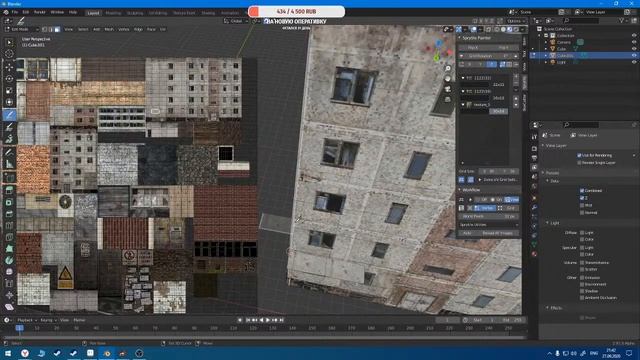Viewport: 640px width, 360px height.
Task: Open the Edit Mode dropdown
Action: click(21, 29)
